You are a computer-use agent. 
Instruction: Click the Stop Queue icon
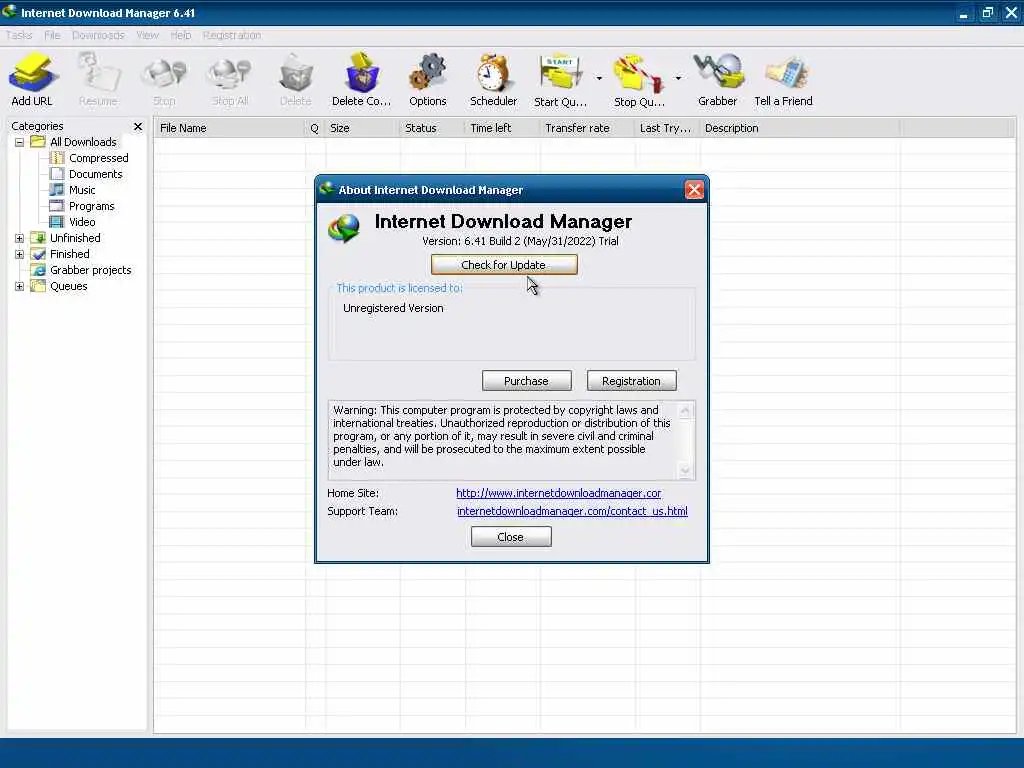[x=639, y=80]
